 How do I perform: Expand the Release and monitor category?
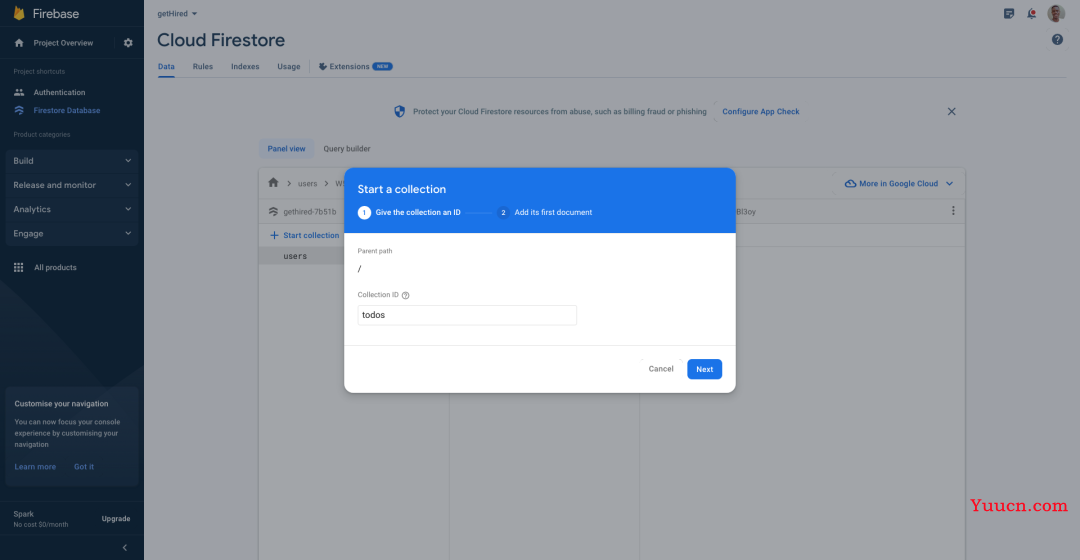72,185
